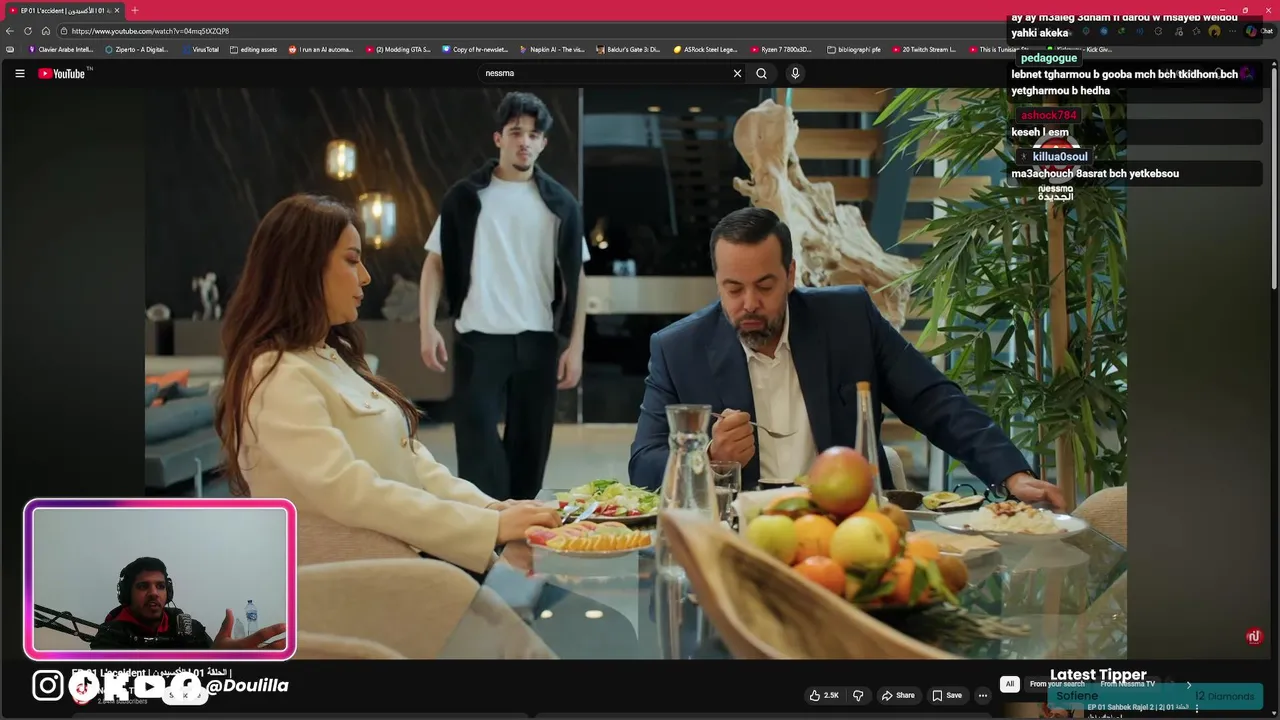Reload the page
Image resolution: width=1280 pixels, height=720 pixels.
(x=28, y=31)
